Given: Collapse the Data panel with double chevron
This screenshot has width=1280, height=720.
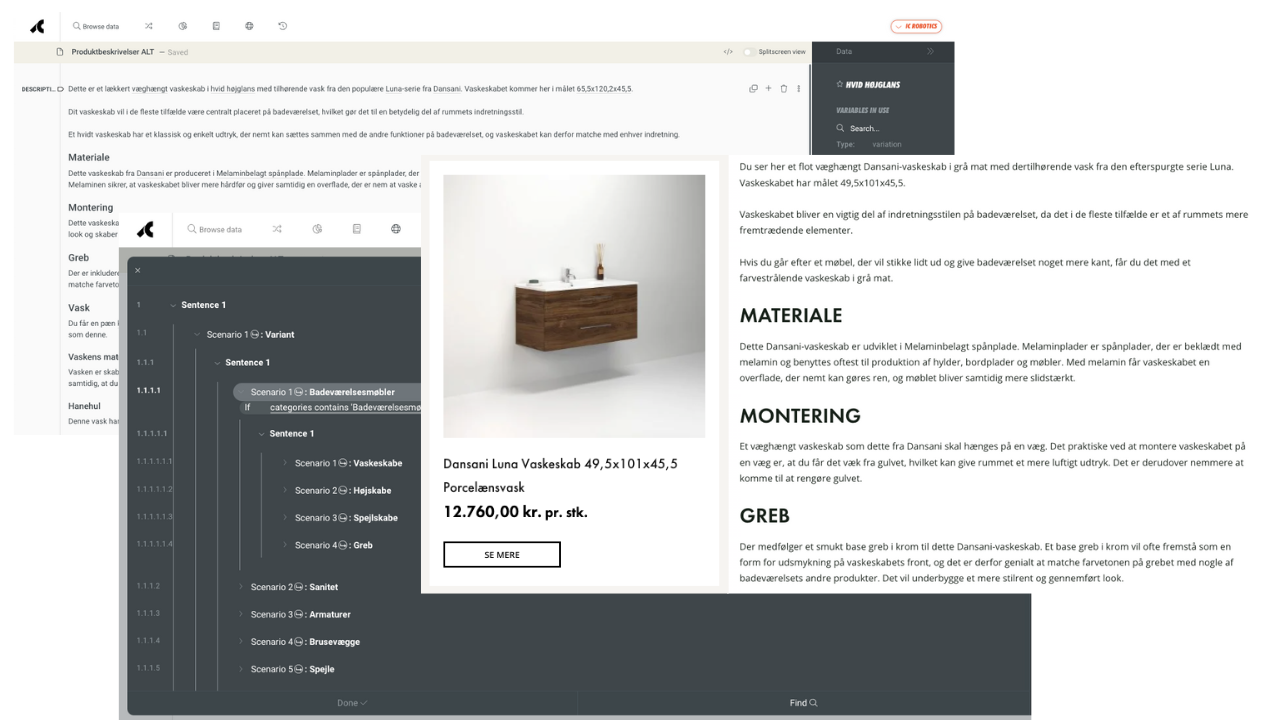Looking at the screenshot, I should [930, 51].
